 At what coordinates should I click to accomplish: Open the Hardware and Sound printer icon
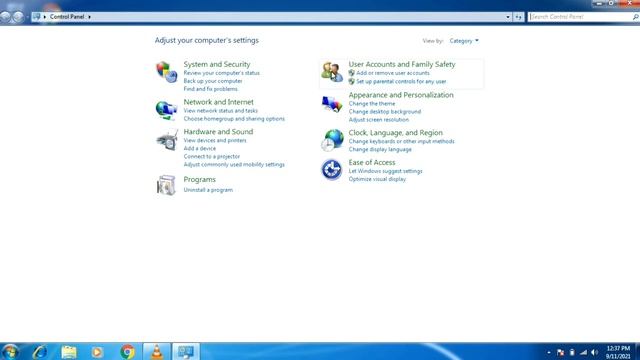(x=167, y=140)
